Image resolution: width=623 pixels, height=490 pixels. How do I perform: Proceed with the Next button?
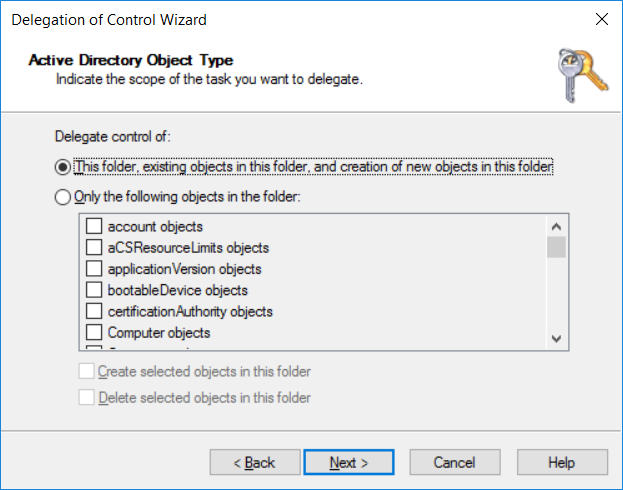[349, 462]
